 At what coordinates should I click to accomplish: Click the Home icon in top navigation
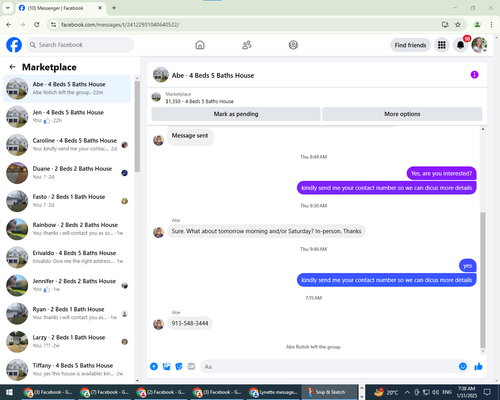point(200,45)
